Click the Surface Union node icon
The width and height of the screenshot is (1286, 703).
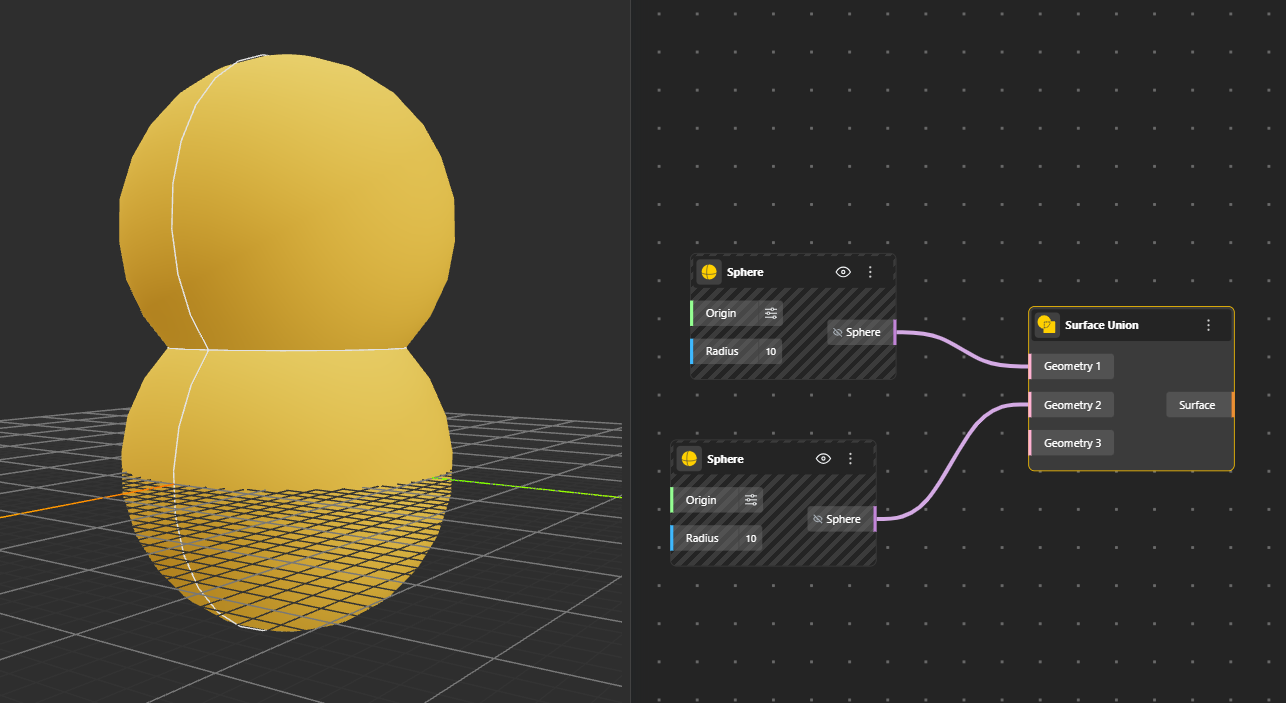pos(1047,325)
